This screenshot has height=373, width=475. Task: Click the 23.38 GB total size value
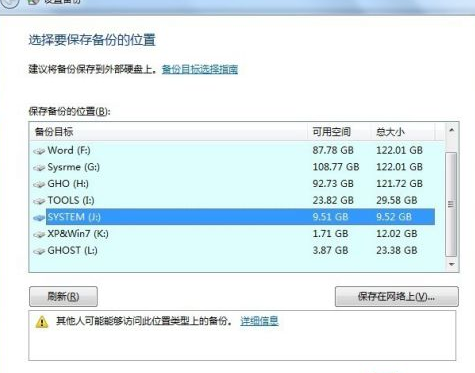coord(397,250)
